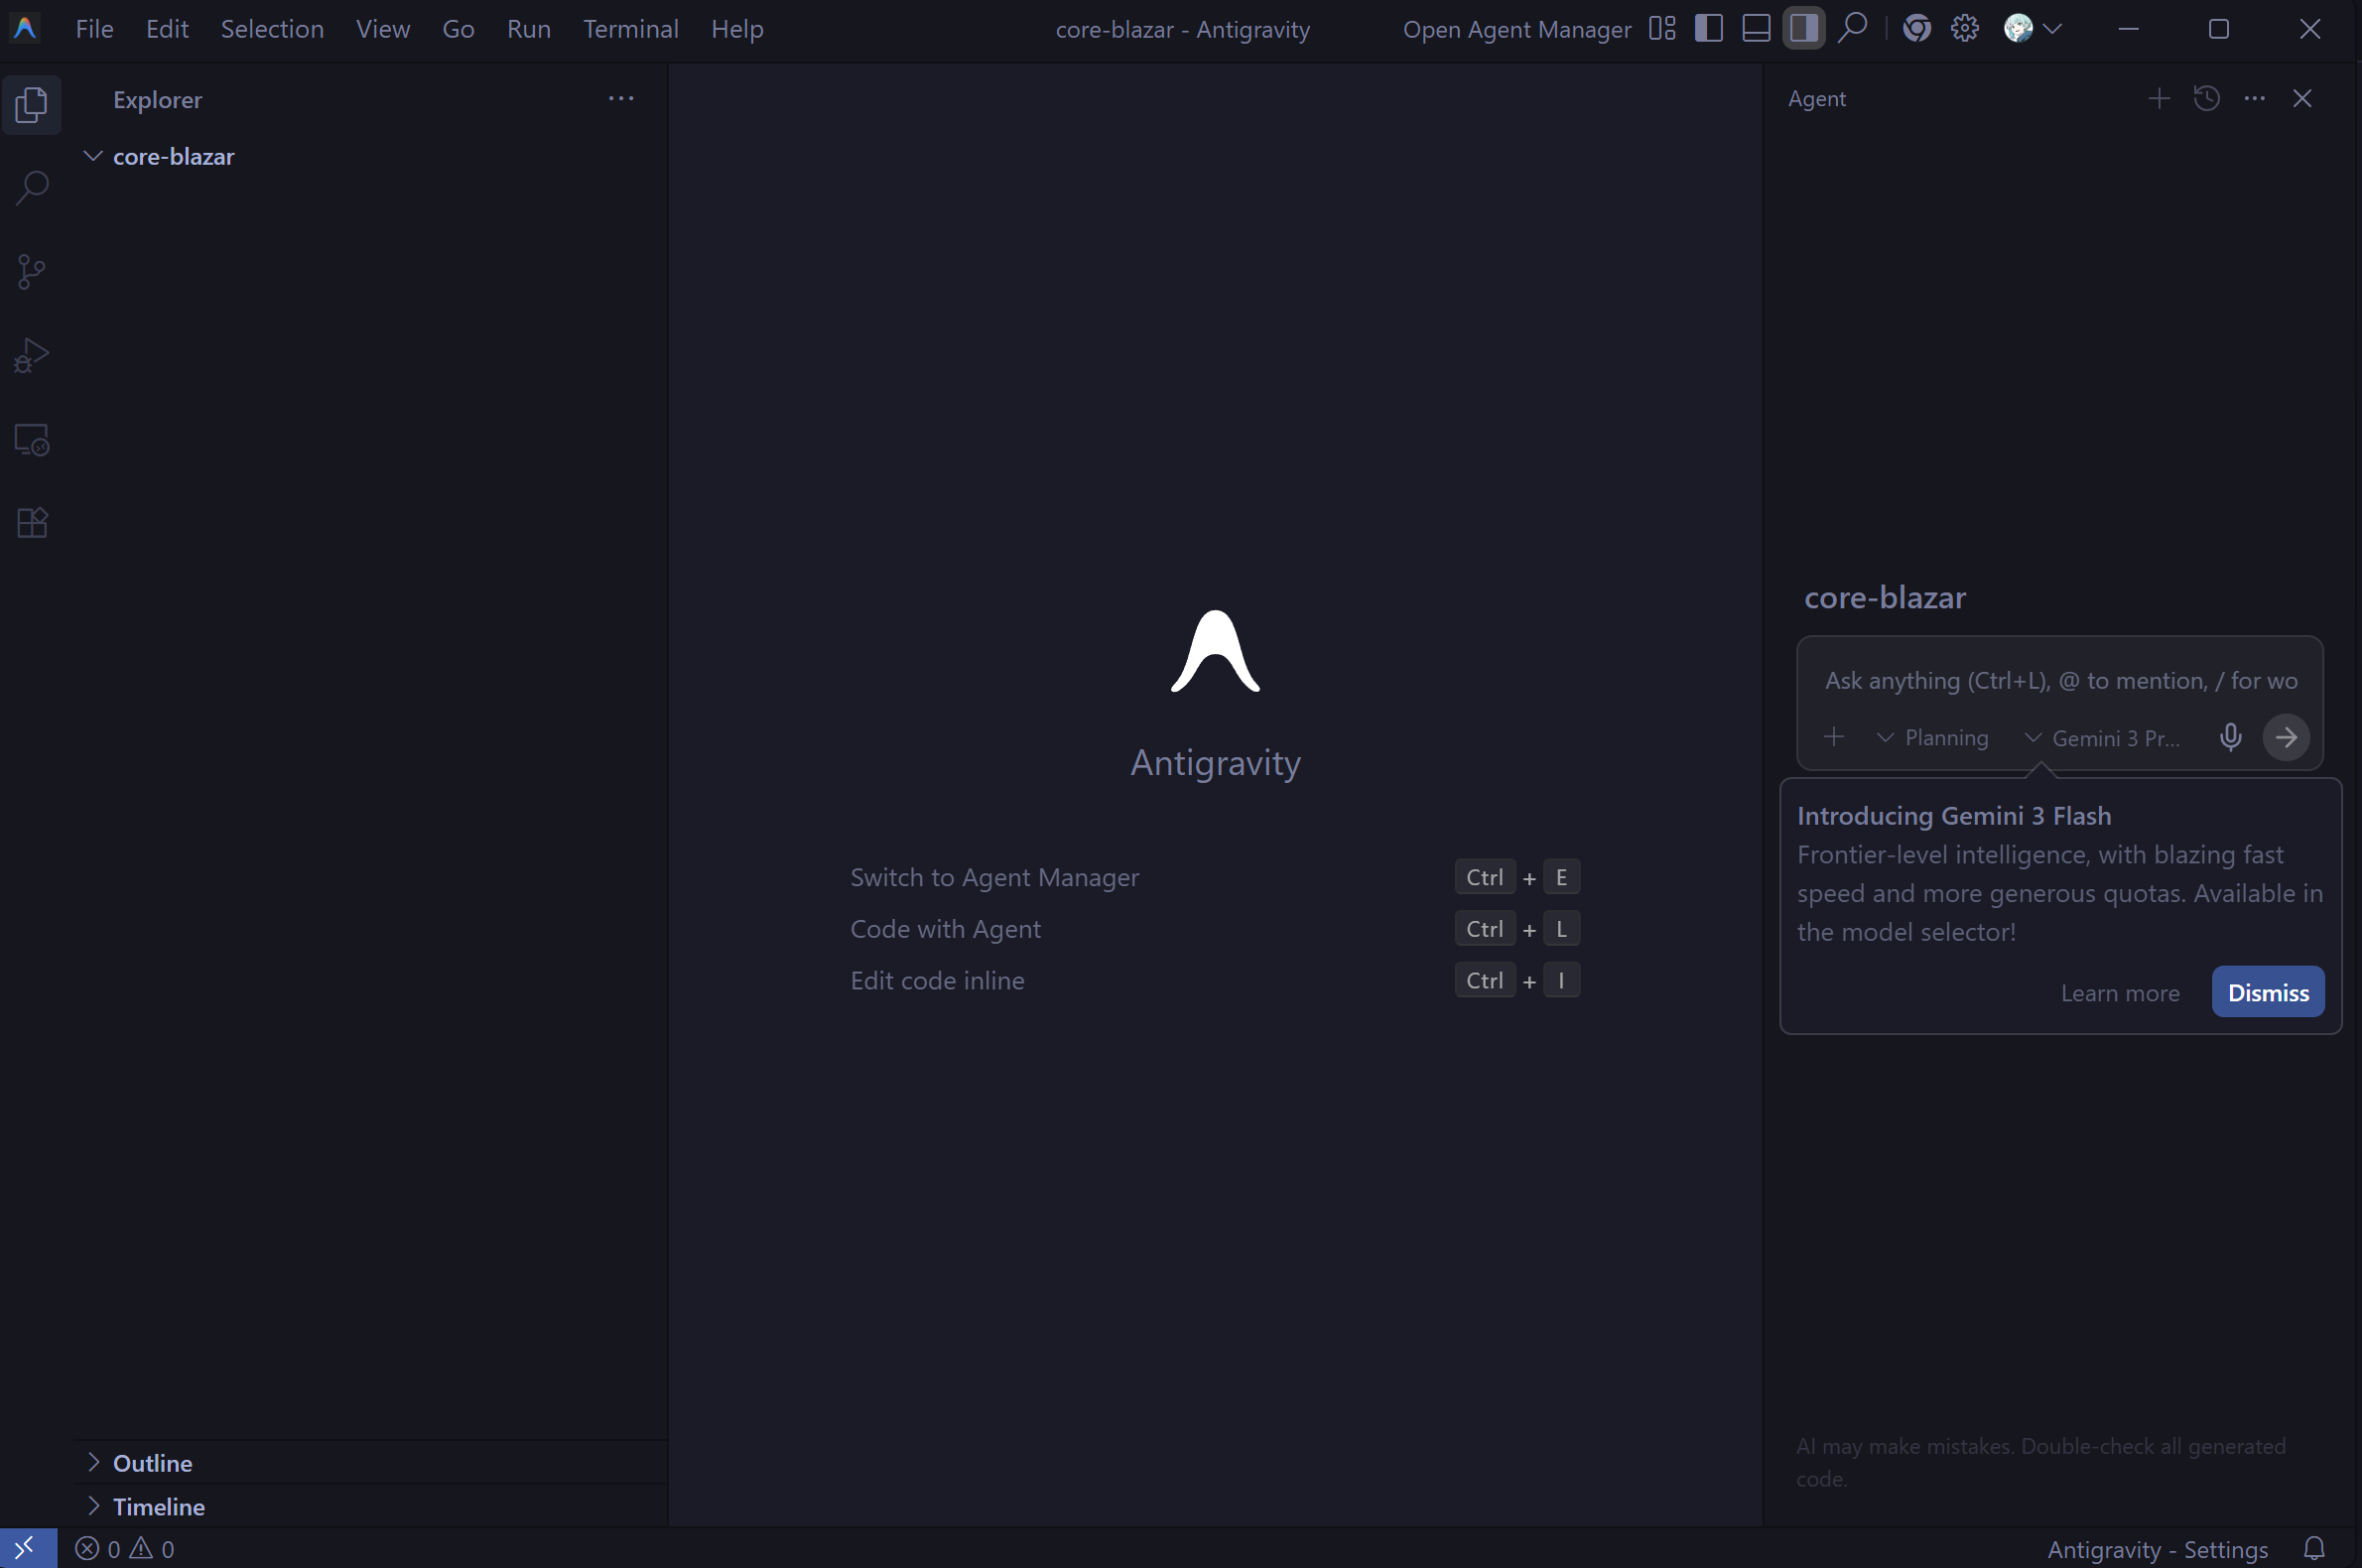Click the Learn more link
Viewport: 2362px width, 1568px height.
(x=2119, y=993)
